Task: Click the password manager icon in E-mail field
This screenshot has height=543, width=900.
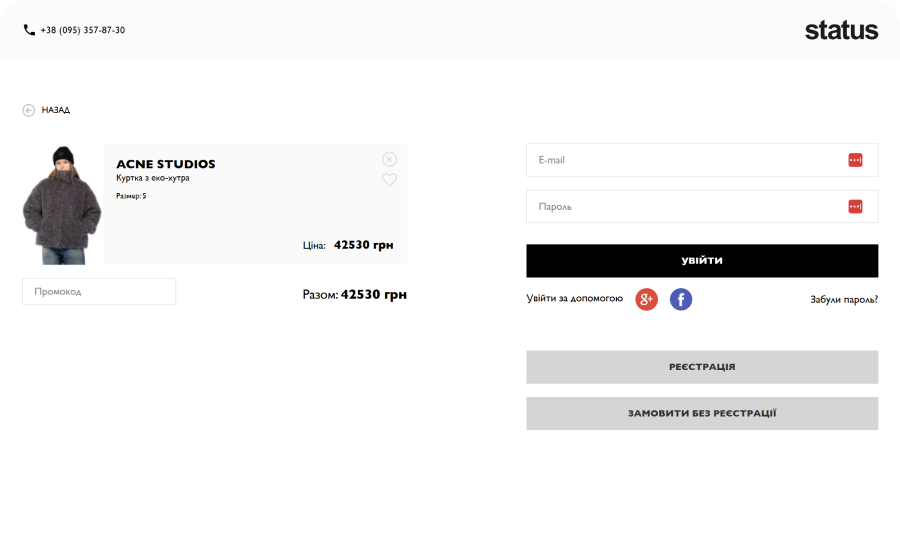Action: pos(855,160)
